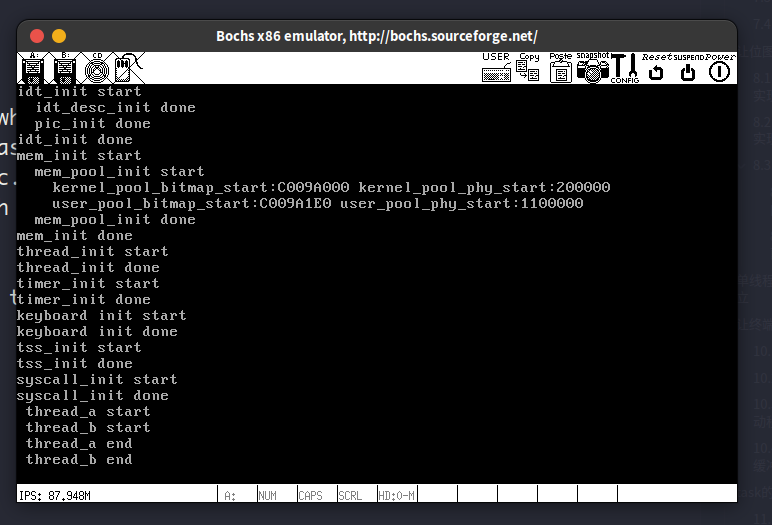Click the Copy screen text icon
This screenshot has height=525, width=772.
point(528,68)
